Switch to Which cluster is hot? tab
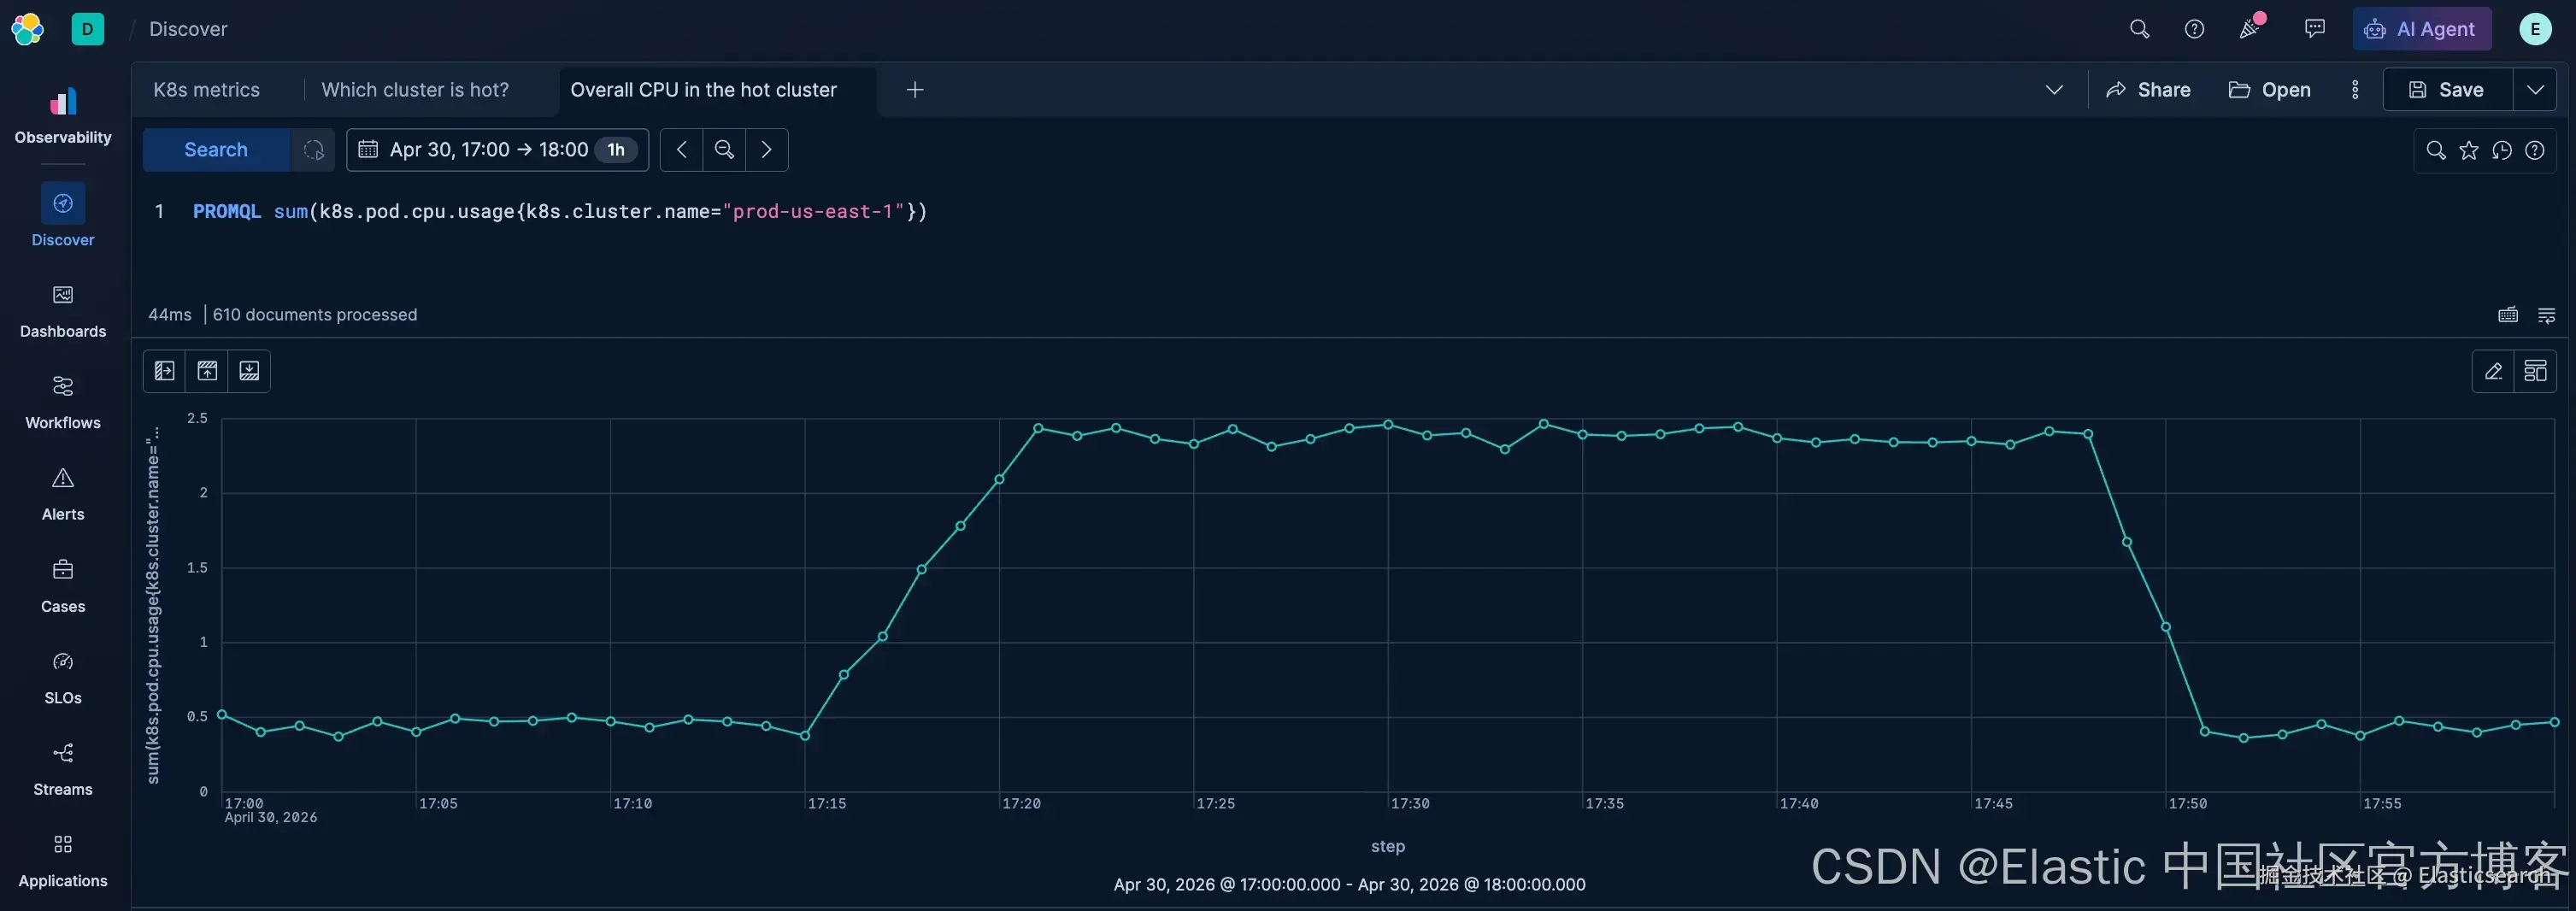 [x=415, y=90]
